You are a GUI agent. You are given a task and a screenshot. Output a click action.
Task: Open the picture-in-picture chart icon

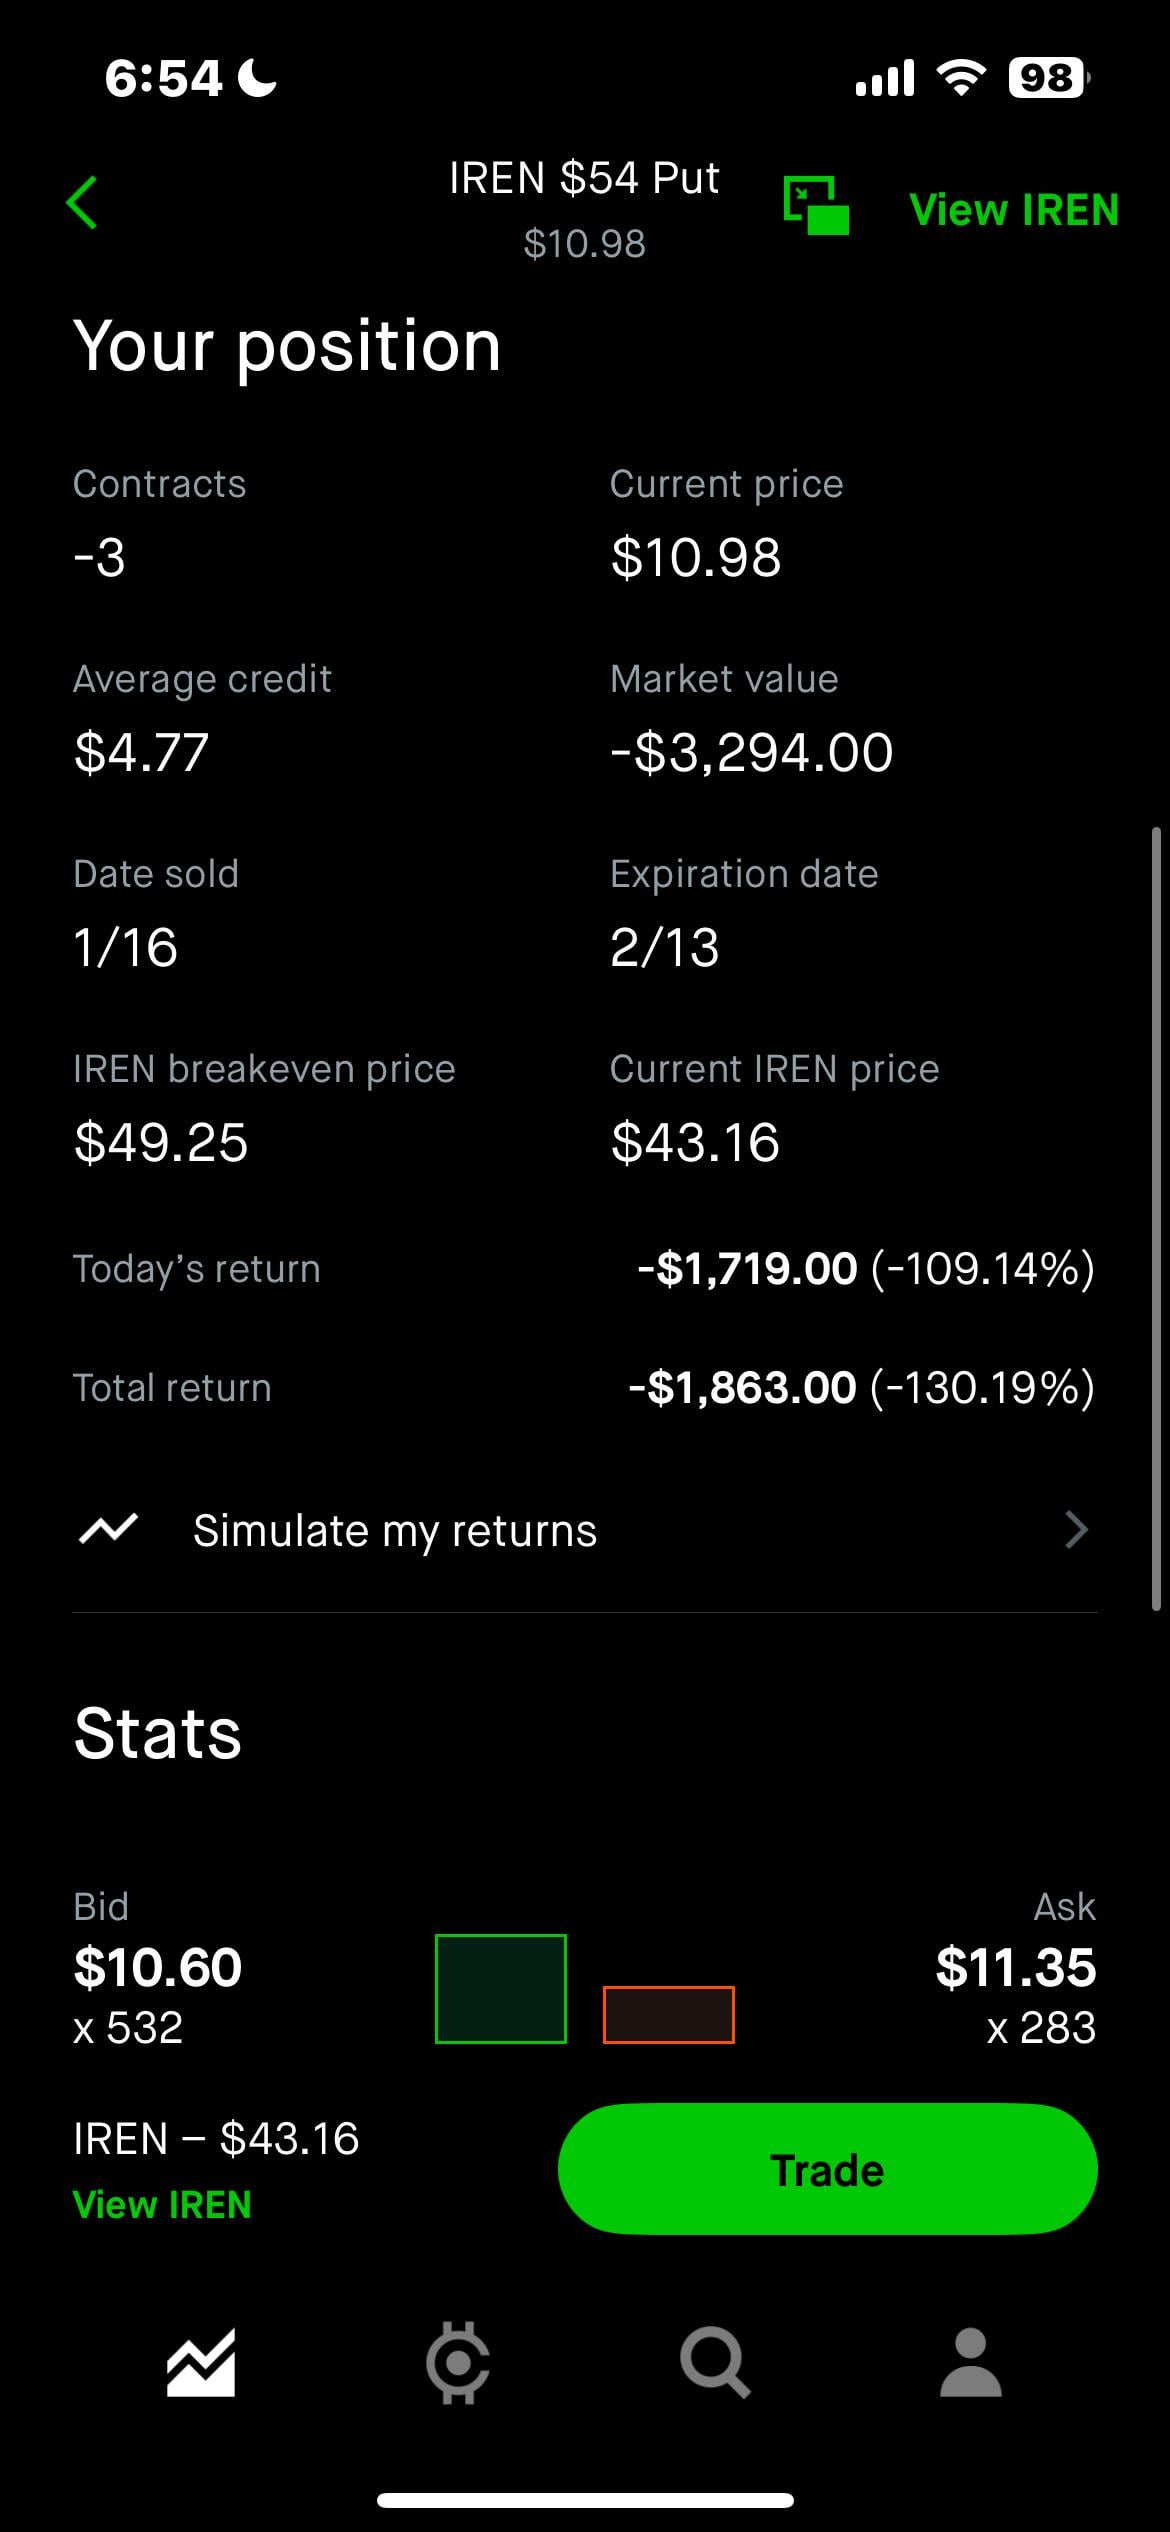pos(816,205)
